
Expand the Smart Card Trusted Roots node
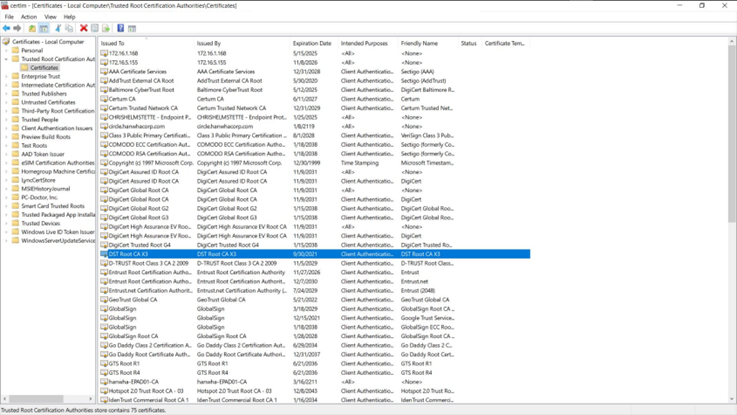[6, 206]
